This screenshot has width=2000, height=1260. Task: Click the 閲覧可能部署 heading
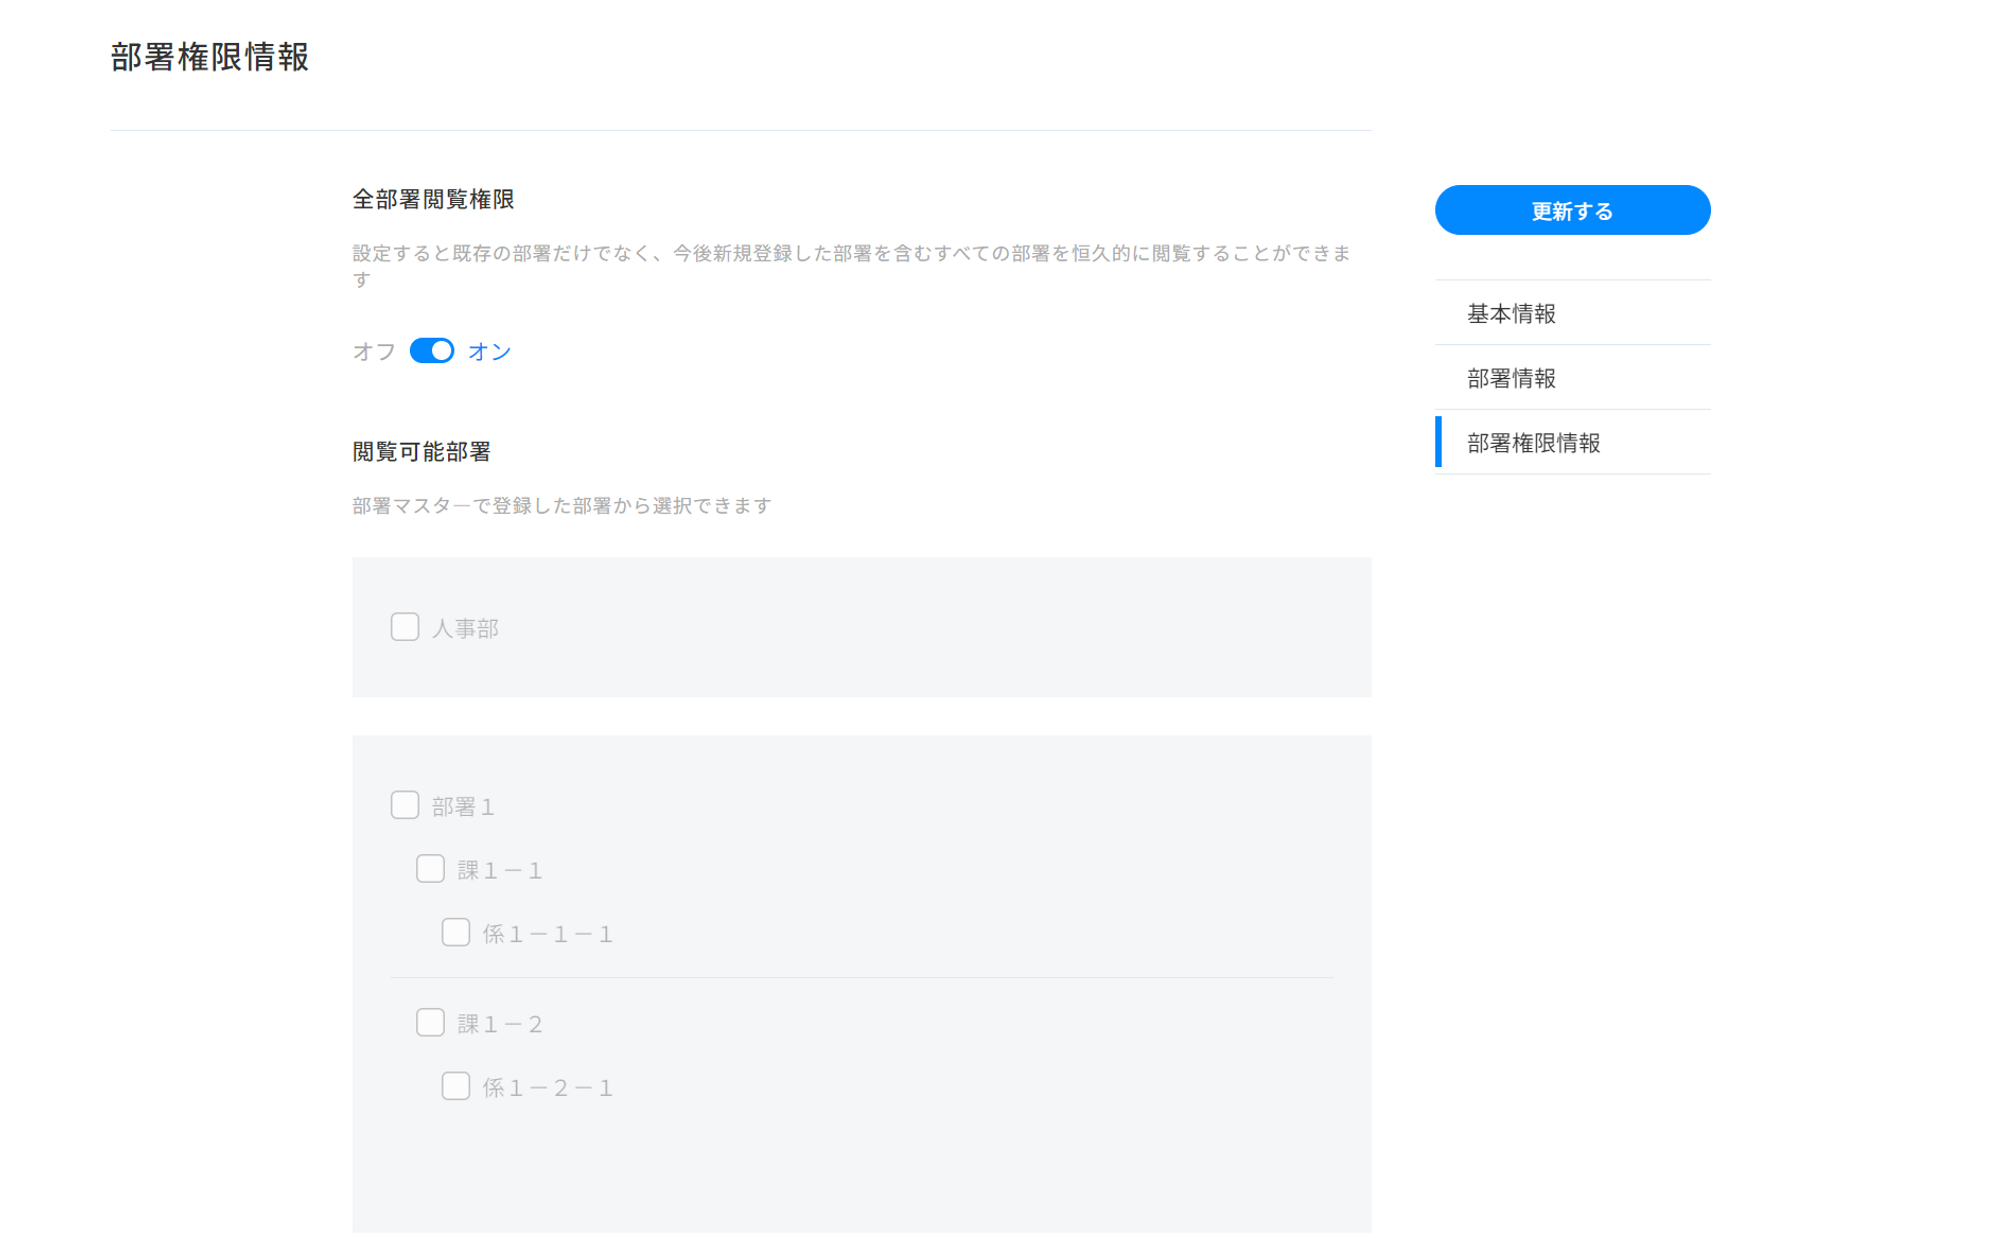421,452
